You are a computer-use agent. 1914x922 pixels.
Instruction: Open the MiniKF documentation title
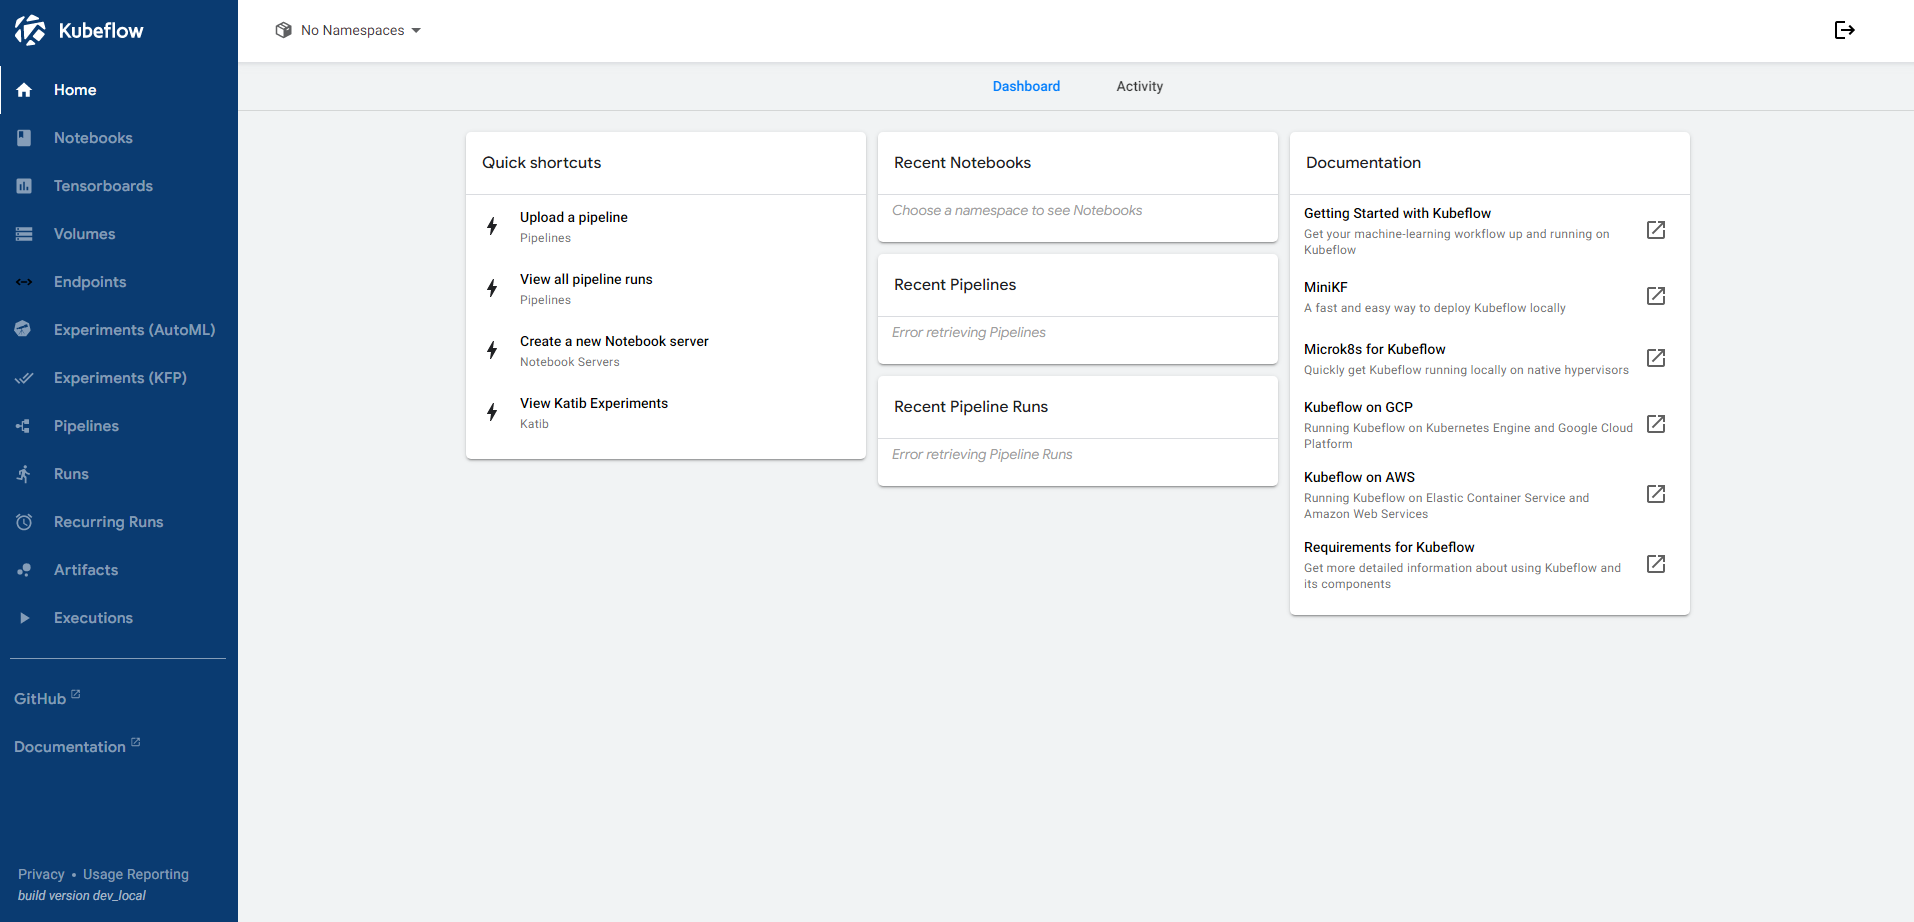(x=1326, y=287)
